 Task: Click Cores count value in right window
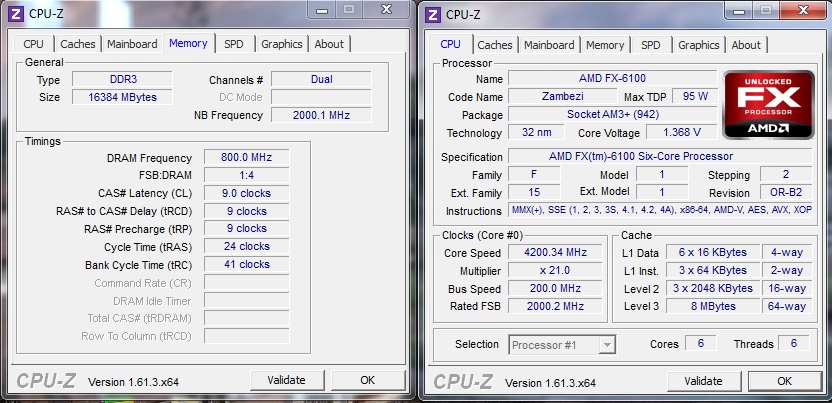[x=700, y=343]
